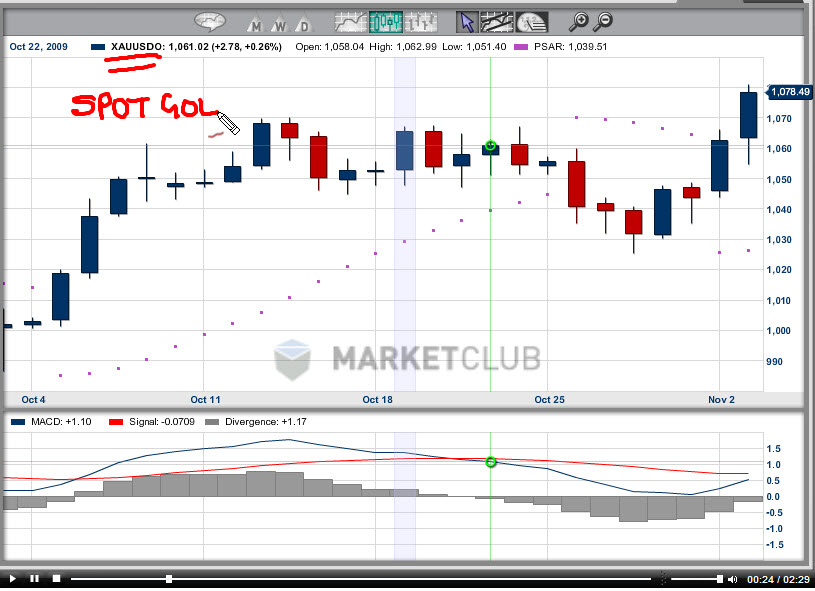Image resolution: width=815 pixels, height=591 pixels.
Task: Select OHLC bar chart style
Action: tap(421, 22)
